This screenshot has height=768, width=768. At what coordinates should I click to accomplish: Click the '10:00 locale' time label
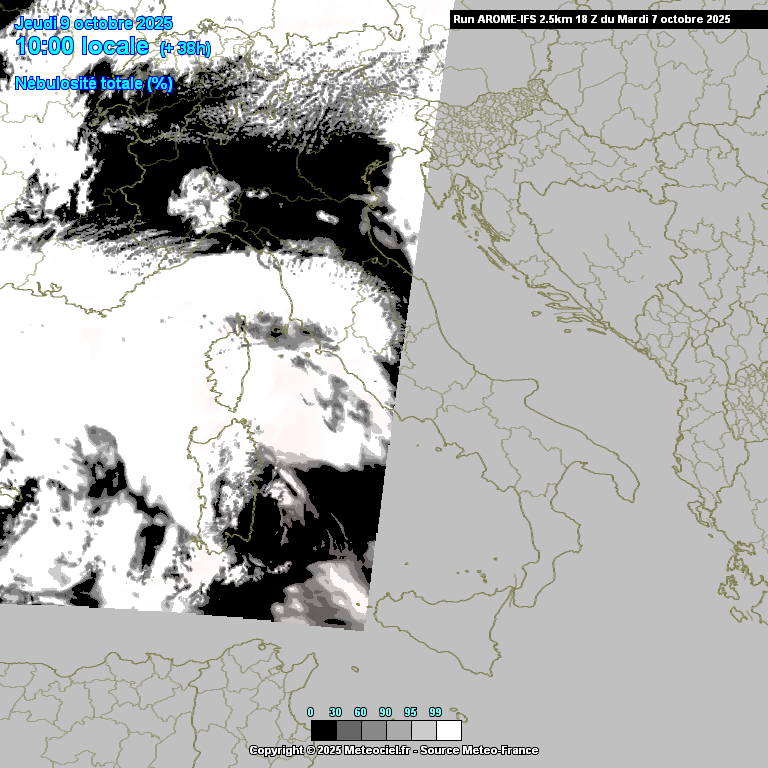click(82, 46)
